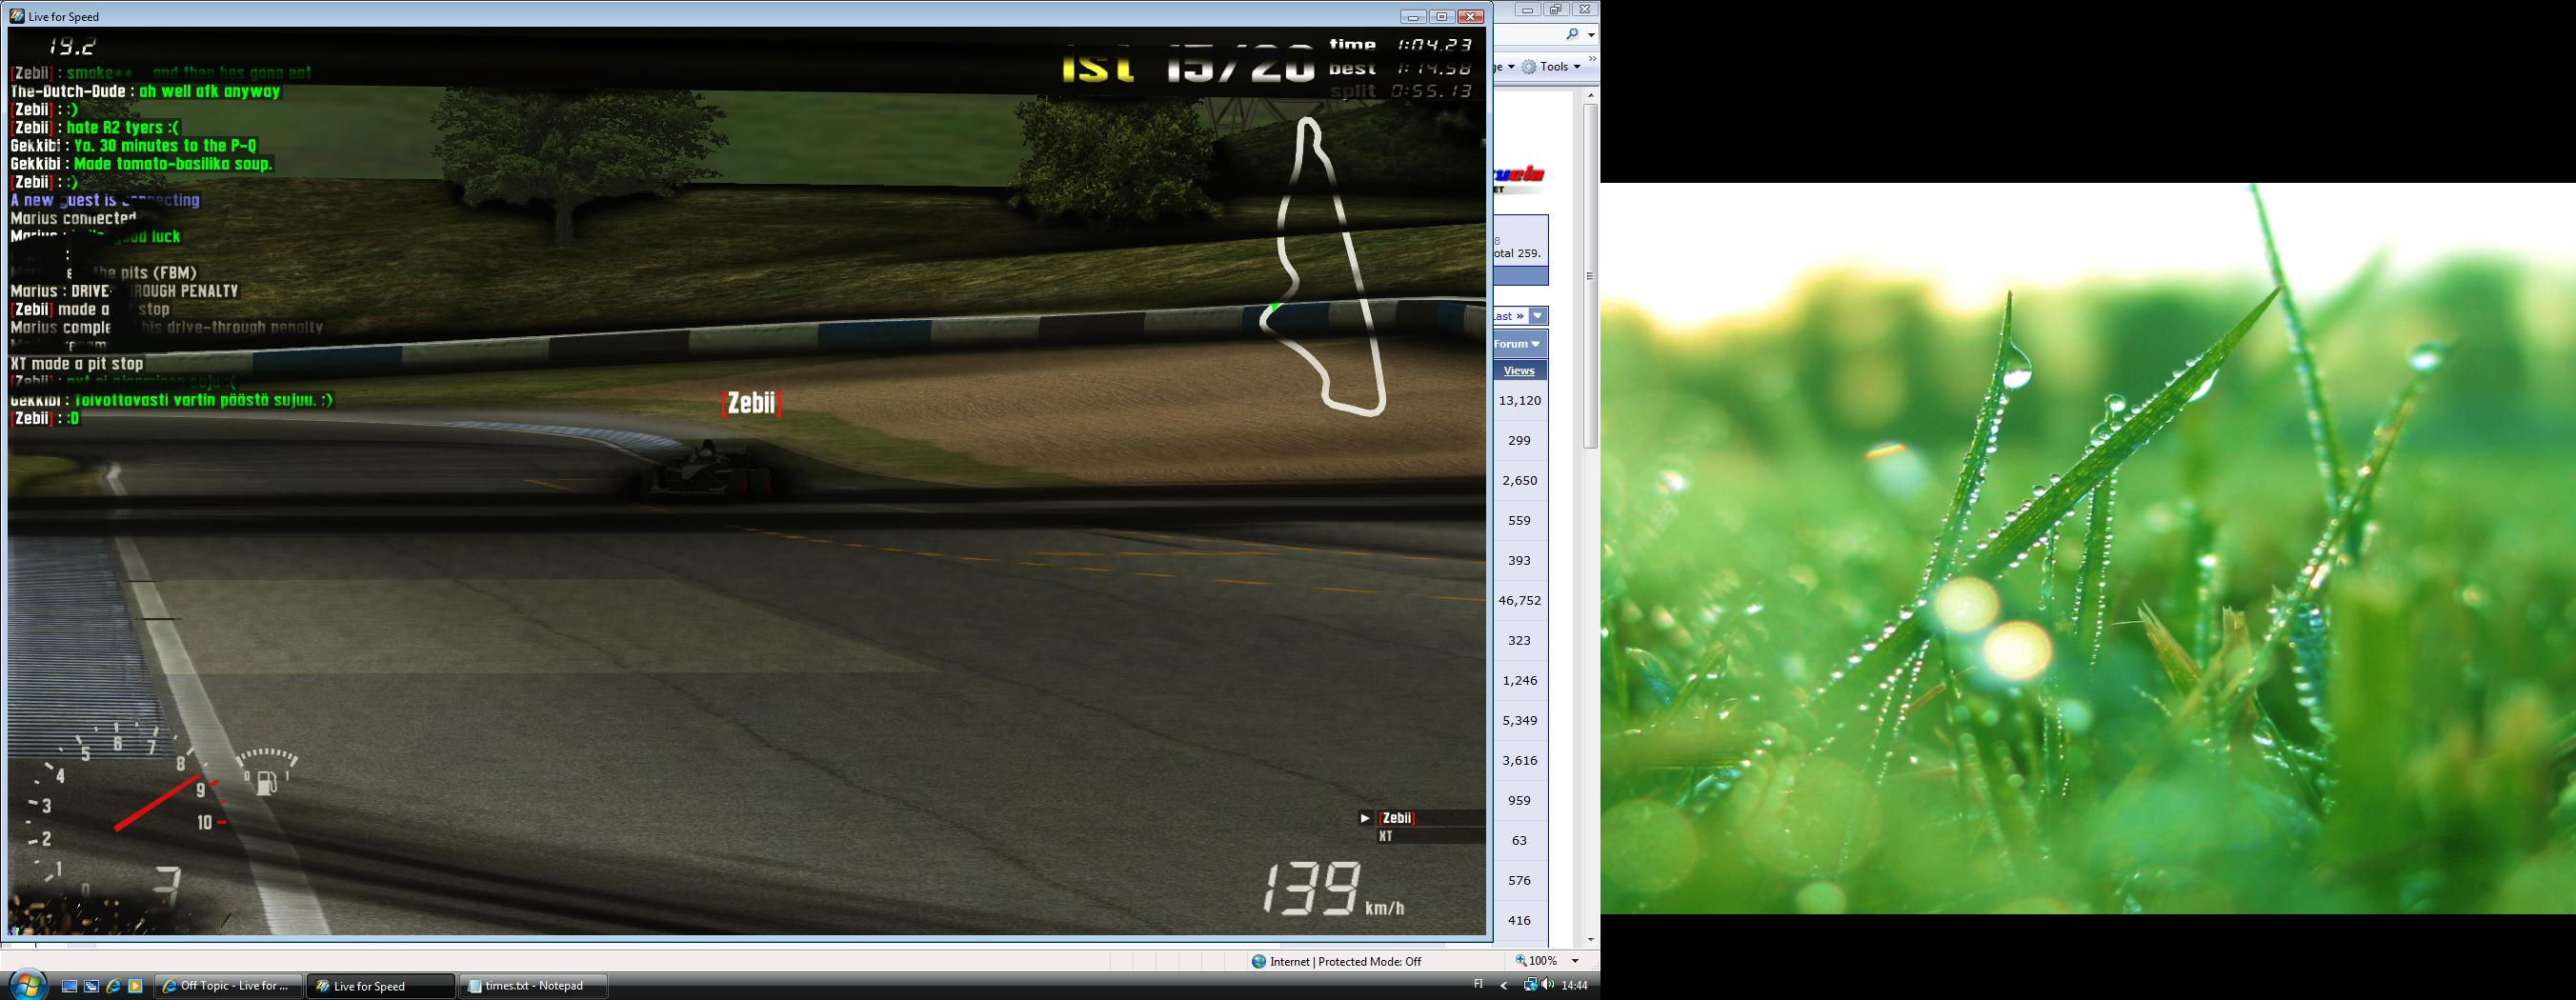Show hidden tray icons with the arrow
This screenshot has width=2576, height=1000.
tap(1504, 985)
